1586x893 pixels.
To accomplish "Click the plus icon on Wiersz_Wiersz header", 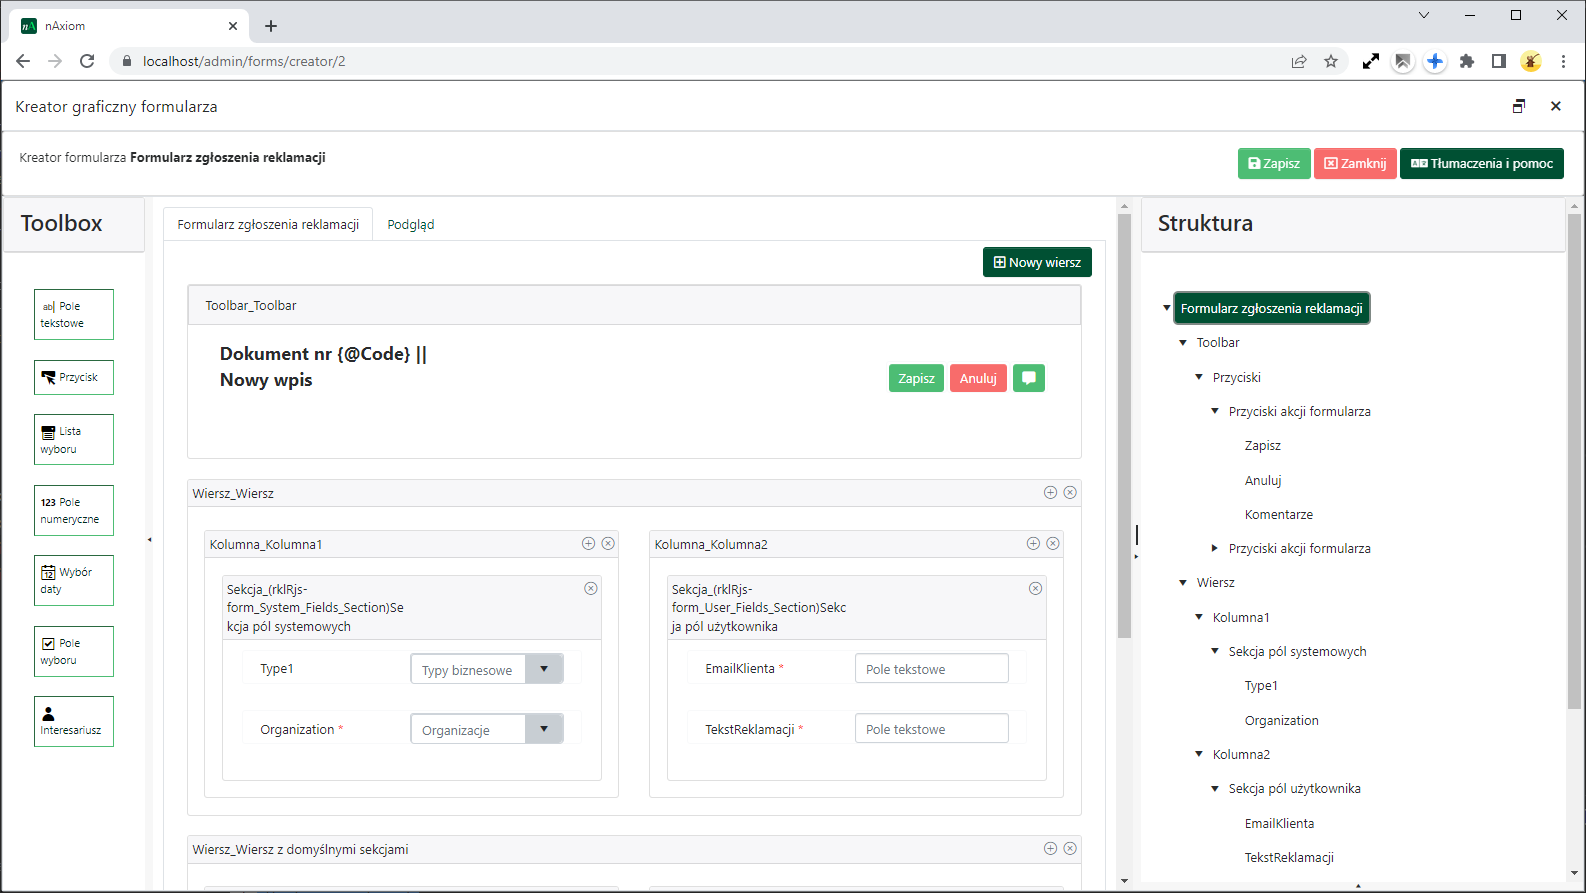I will (x=1050, y=492).
